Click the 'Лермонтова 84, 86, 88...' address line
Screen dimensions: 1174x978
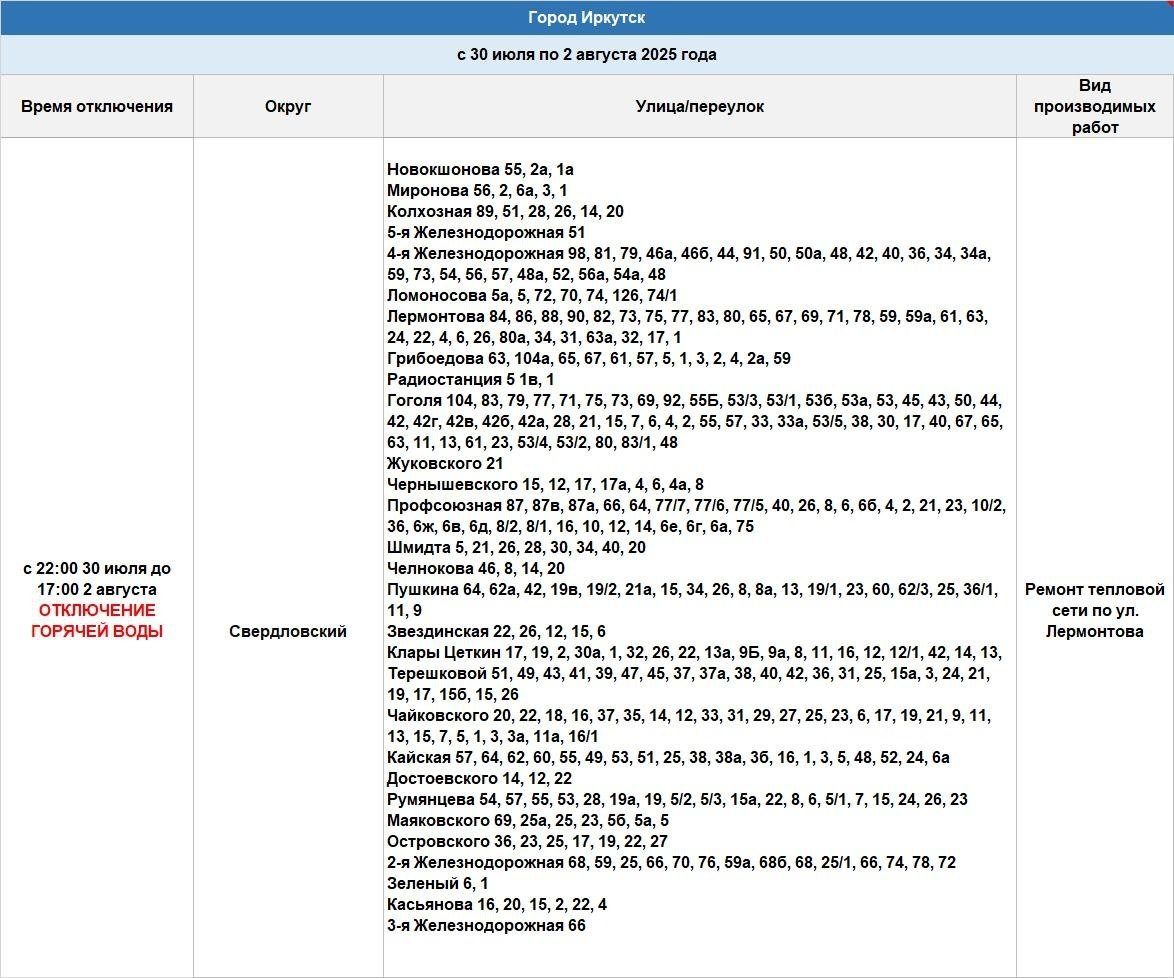coord(687,326)
